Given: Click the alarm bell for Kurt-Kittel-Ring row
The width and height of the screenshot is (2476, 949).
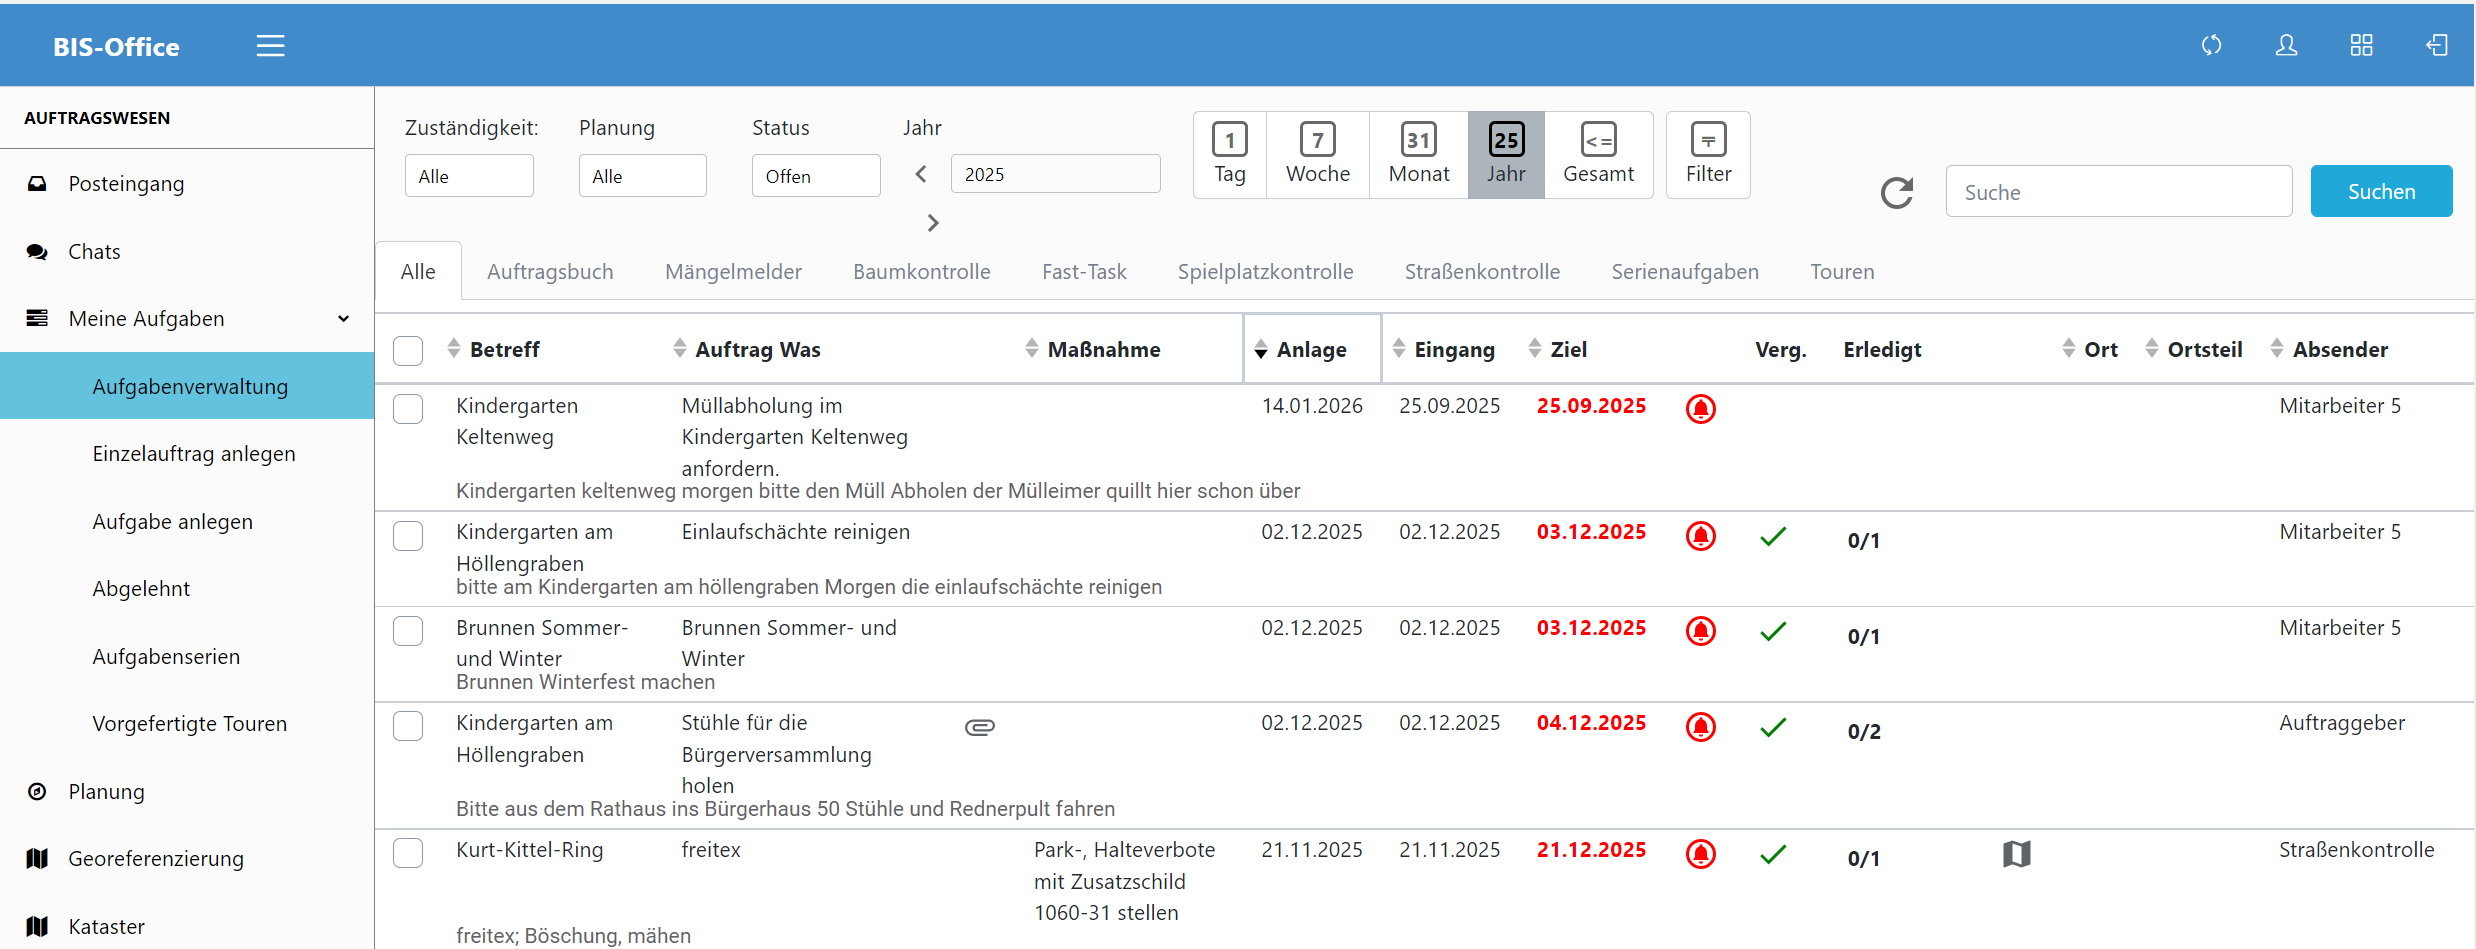Looking at the screenshot, I should 1701,854.
